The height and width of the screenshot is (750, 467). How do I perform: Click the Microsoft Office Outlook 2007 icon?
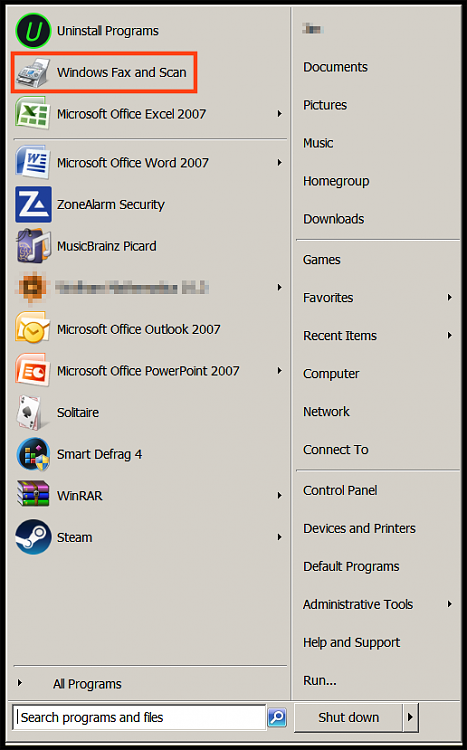[33, 329]
